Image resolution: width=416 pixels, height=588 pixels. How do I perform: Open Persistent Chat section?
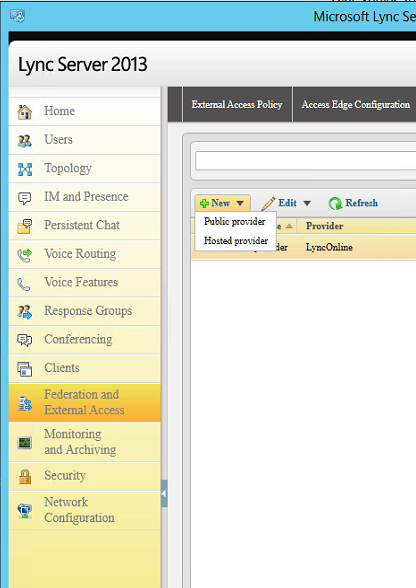click(85, 225)
